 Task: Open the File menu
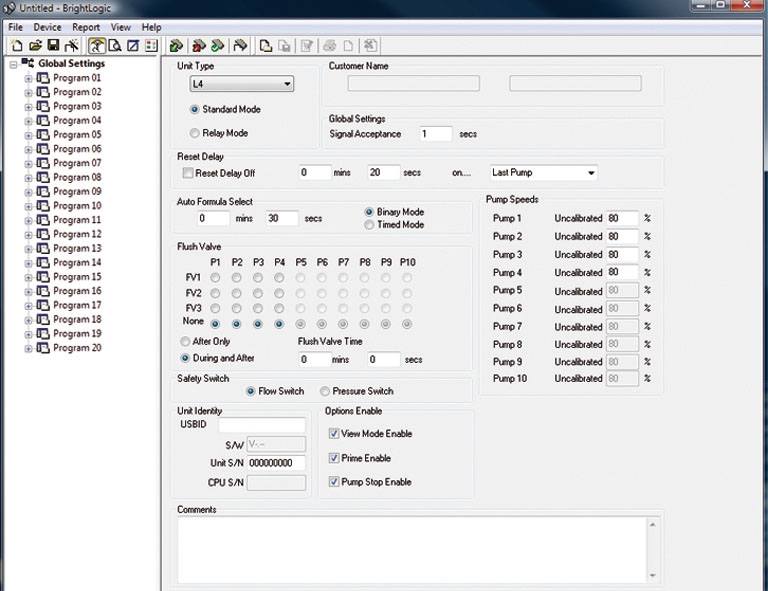pos(16,27)
